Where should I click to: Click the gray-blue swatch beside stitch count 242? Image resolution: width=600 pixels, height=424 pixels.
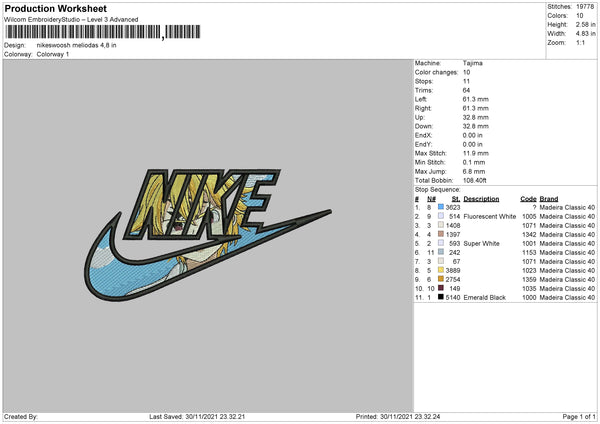click(x=441, y=252)
